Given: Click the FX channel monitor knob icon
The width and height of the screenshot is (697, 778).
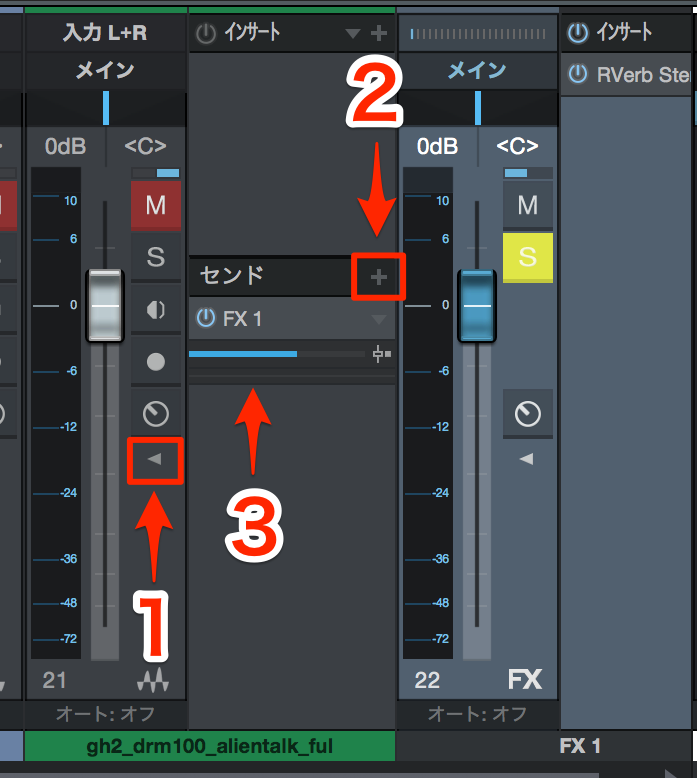Looking at the screenshot, I should click(527, 413).
